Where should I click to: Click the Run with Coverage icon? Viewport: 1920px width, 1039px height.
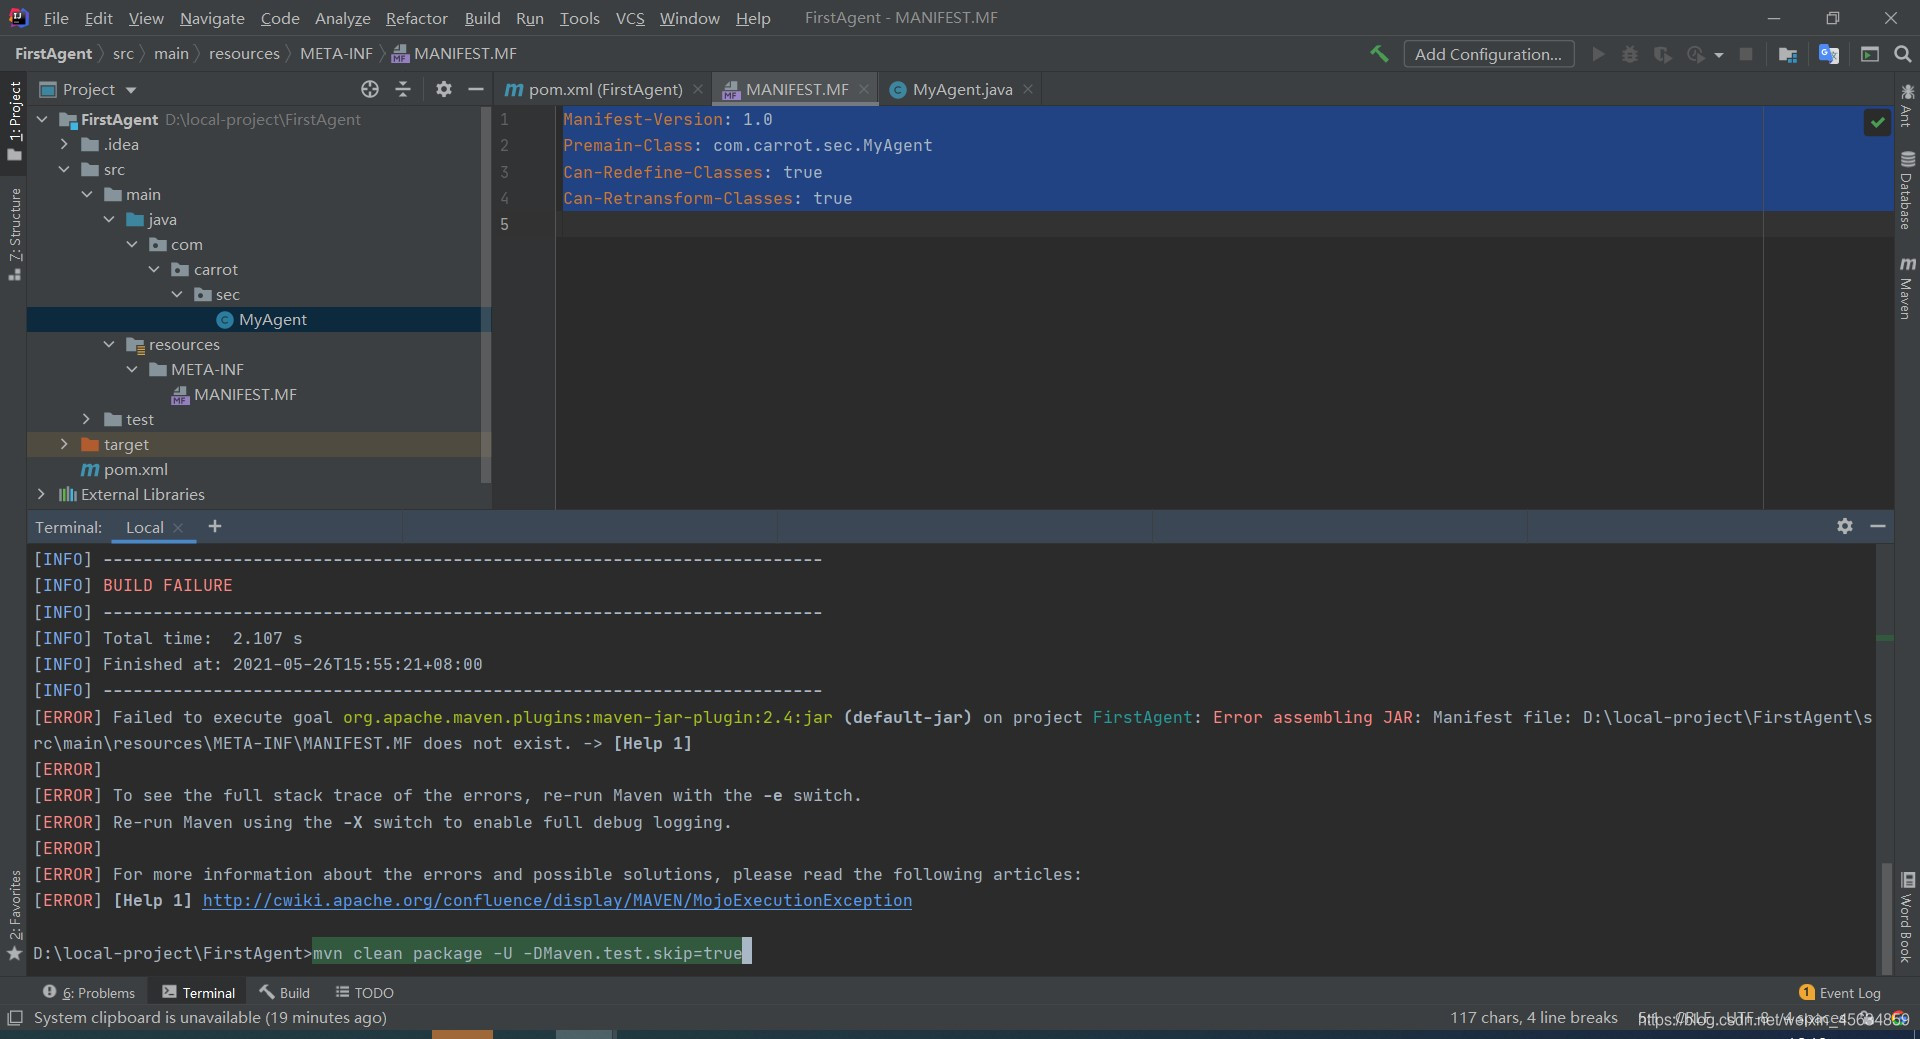(x=1662, y=54)
